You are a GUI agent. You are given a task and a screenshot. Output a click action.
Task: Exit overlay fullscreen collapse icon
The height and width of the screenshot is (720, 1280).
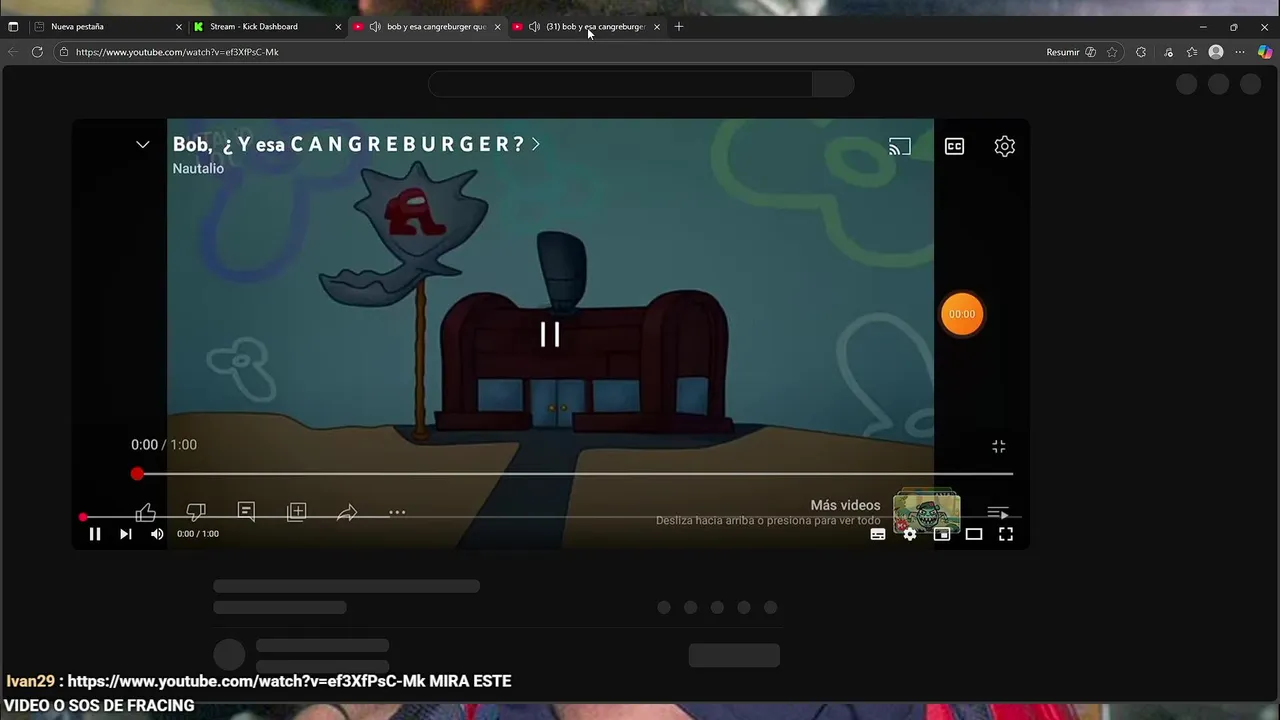pyautogui.click(x=998, y=446)
